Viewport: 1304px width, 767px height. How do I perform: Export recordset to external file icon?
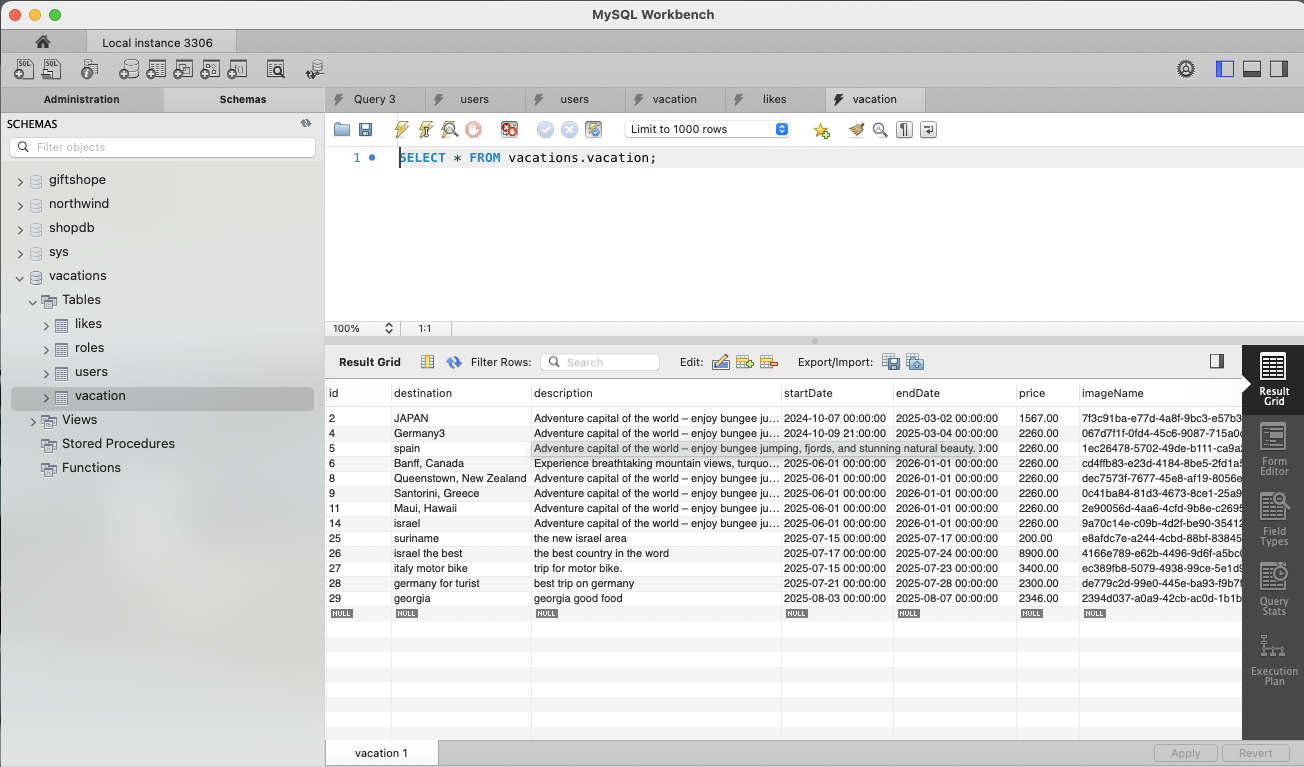(891, 362)
